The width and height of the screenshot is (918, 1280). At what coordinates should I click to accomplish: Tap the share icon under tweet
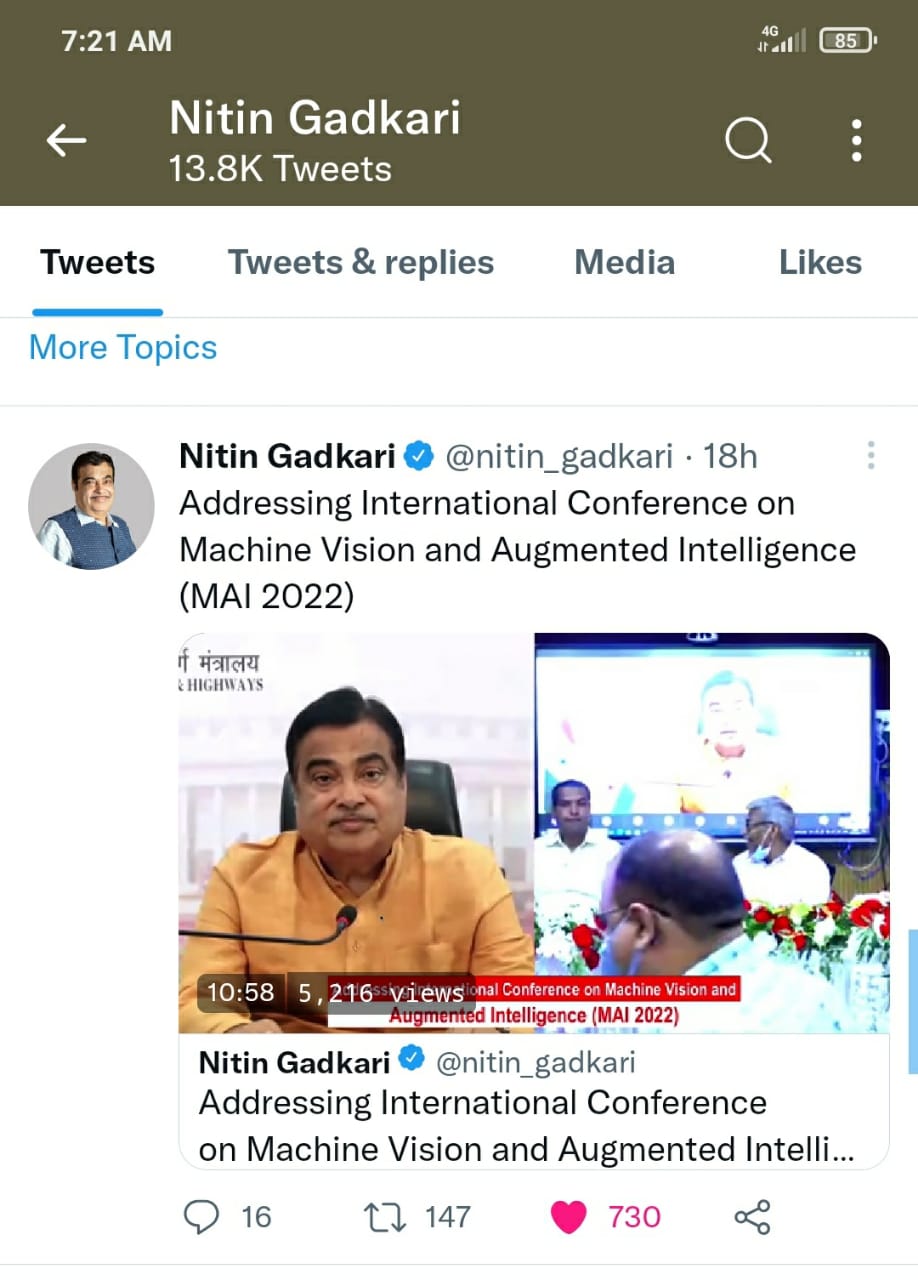(752, 1217)
